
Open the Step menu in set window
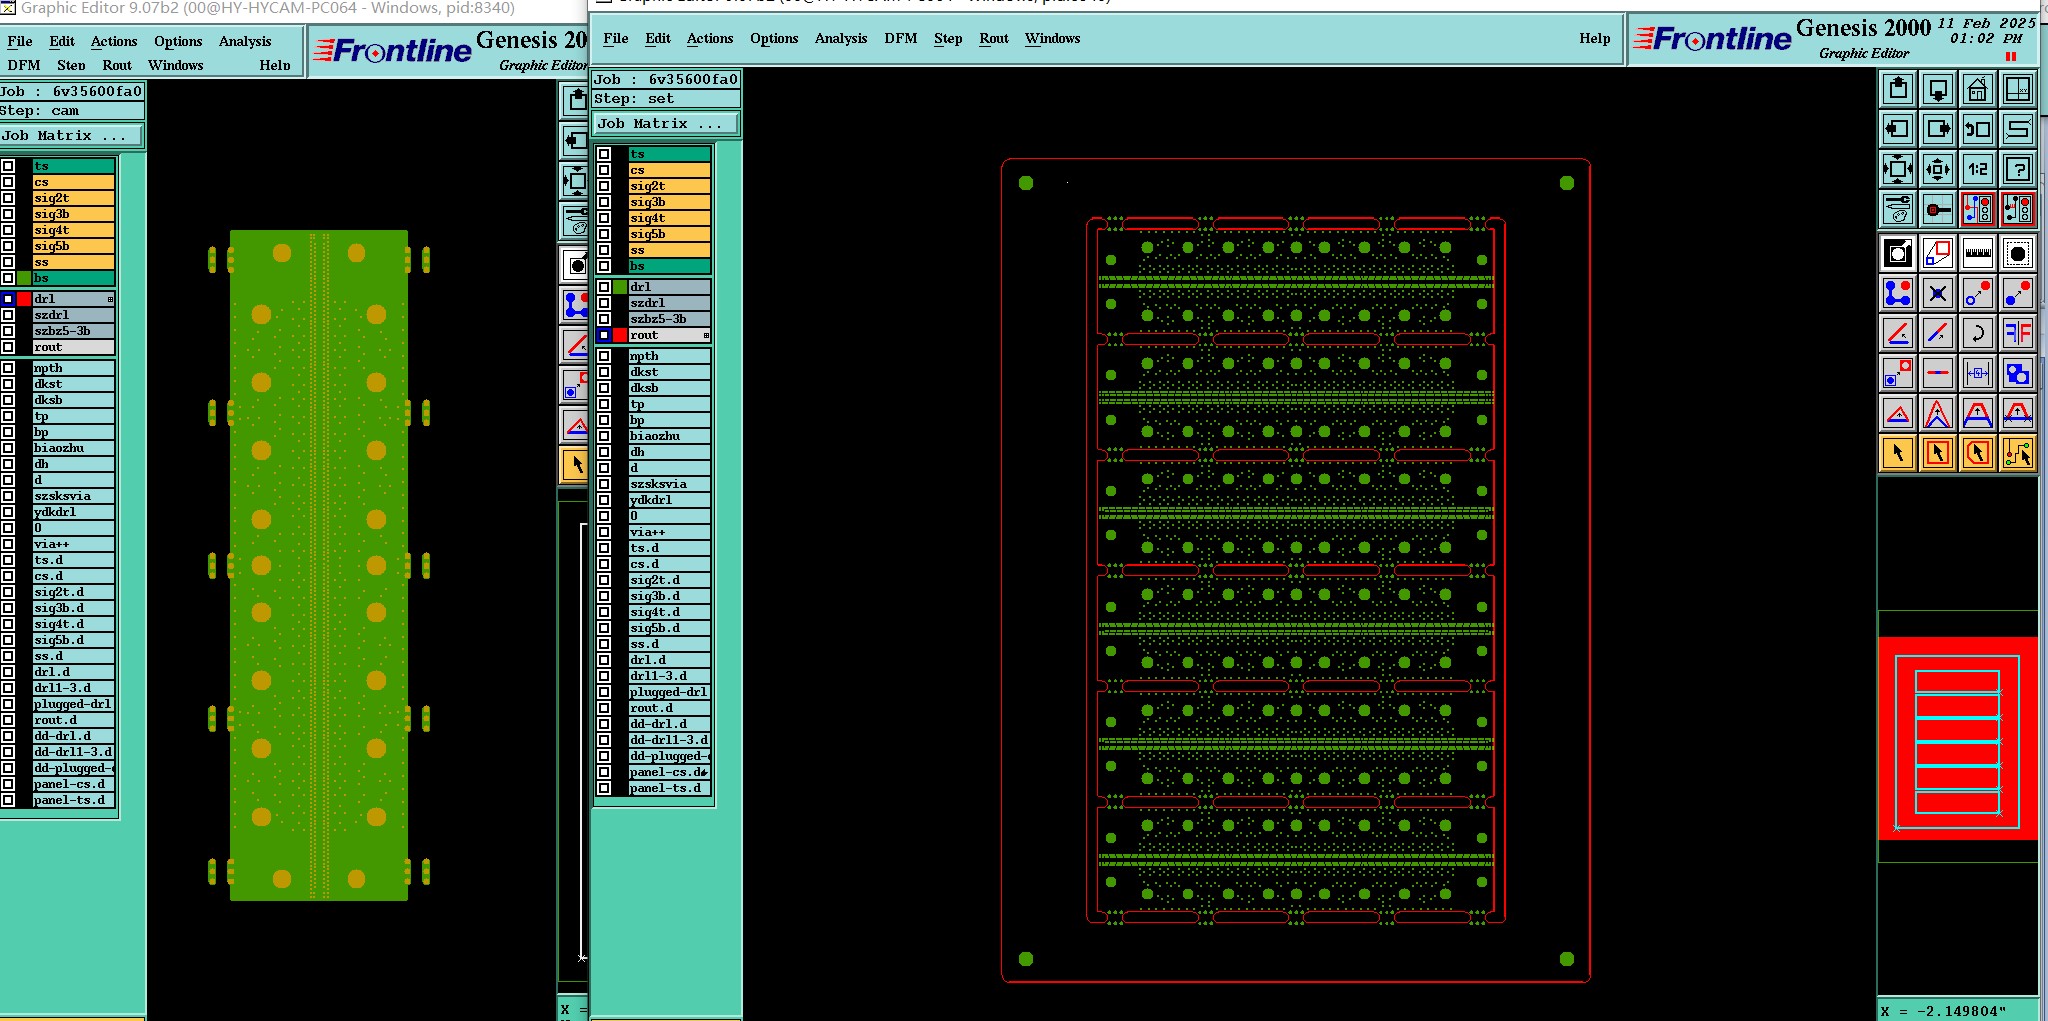click(948, 38)
